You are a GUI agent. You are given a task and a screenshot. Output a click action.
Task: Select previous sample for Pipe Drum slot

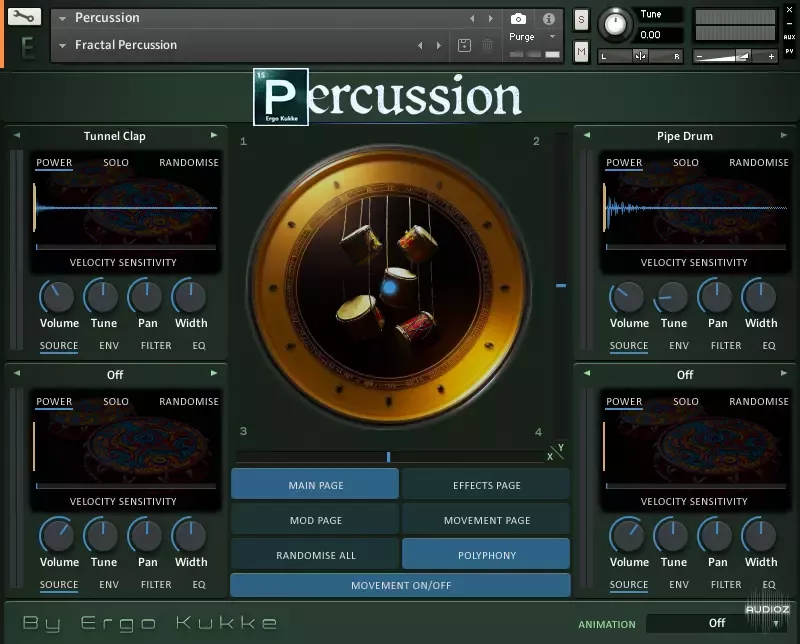587,135
